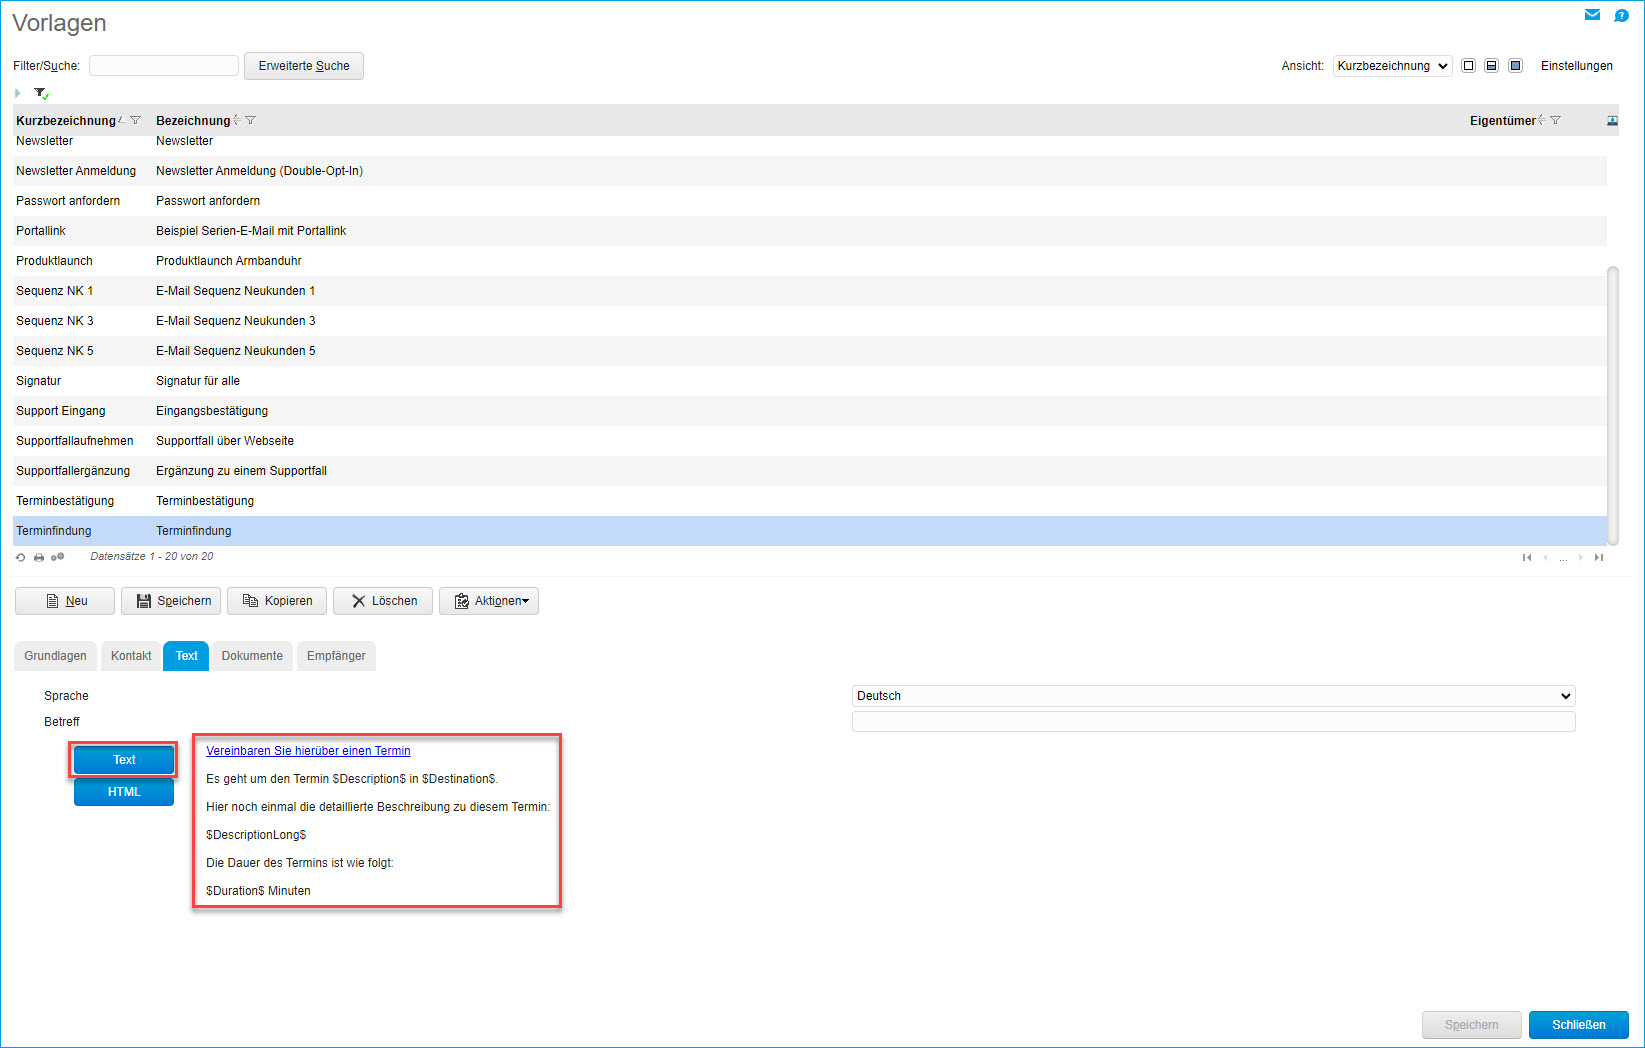Image resolution: width=1645 pixels, height=1048 pixels.
Task: Click Speichern in the toolbar
Action: (171, 601)
